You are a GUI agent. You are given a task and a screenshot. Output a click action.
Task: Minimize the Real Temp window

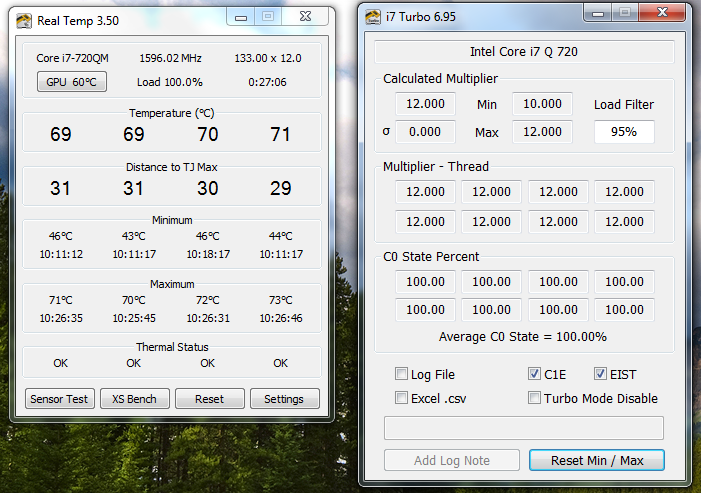[x=241, y=17]
